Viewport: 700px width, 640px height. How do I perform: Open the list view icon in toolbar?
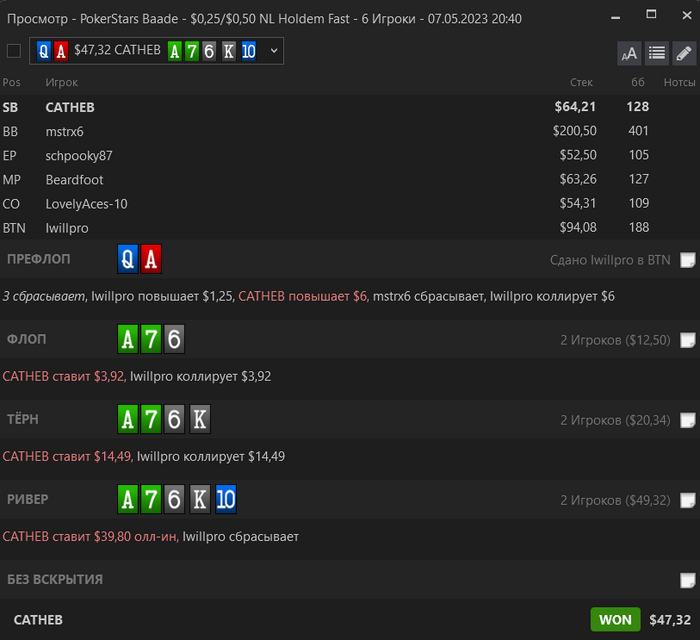[x=657, y=53]
